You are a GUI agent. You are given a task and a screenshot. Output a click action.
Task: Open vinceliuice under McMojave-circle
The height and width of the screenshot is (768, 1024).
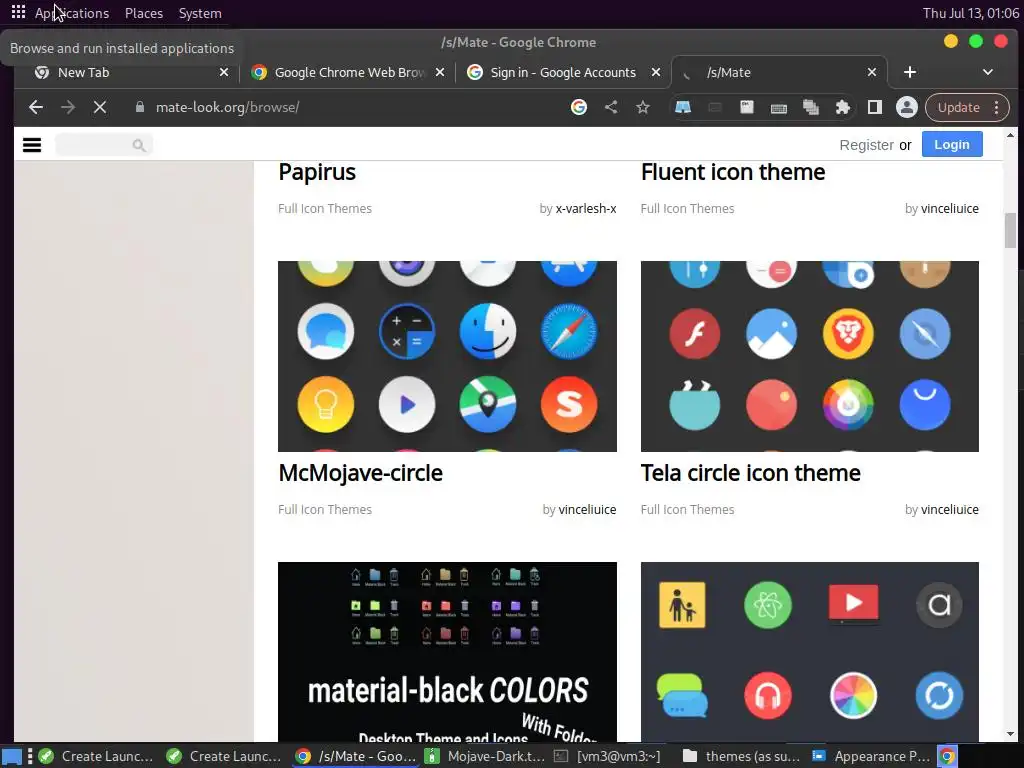coord(587,509)
